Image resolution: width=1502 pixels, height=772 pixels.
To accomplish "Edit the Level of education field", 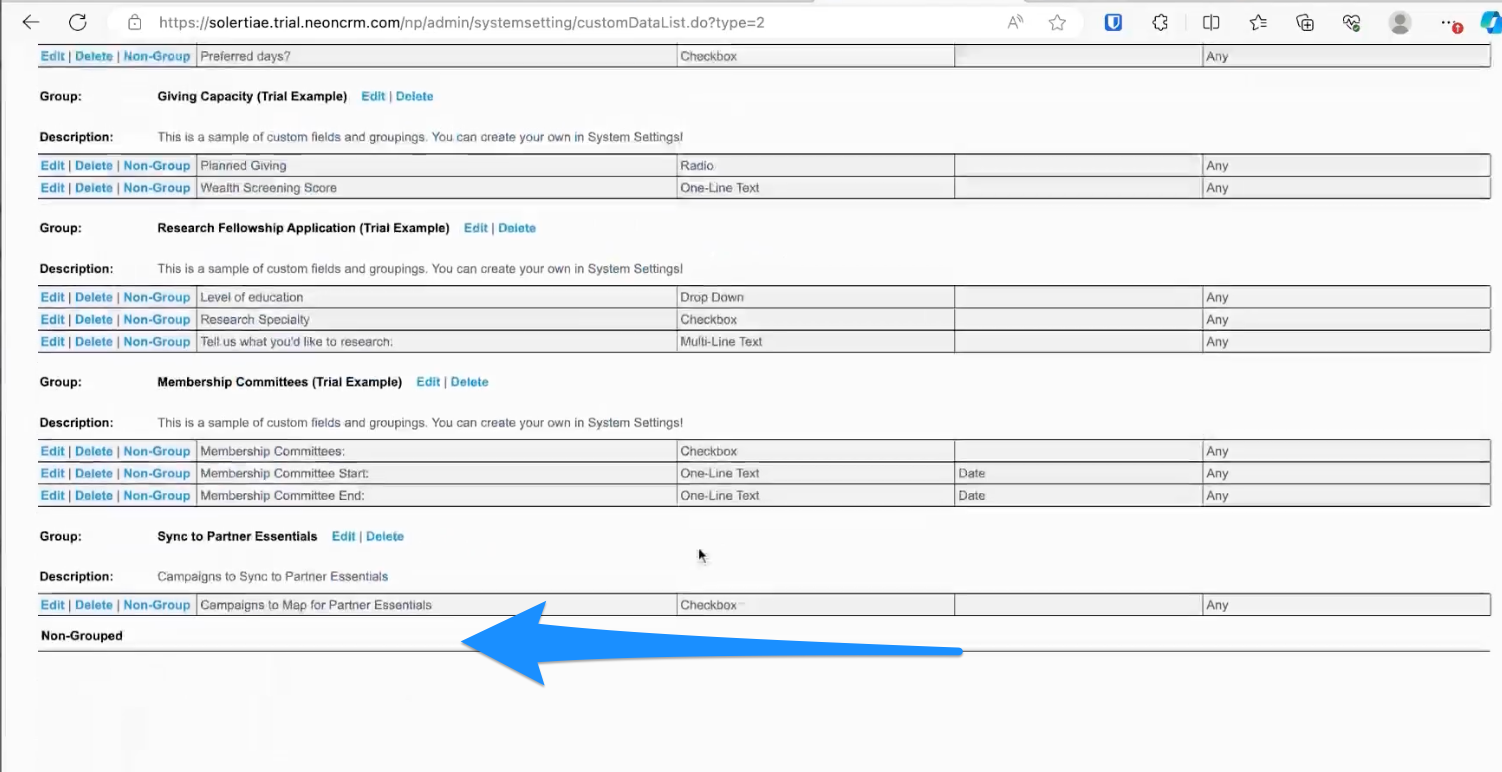I will point(52,297).
